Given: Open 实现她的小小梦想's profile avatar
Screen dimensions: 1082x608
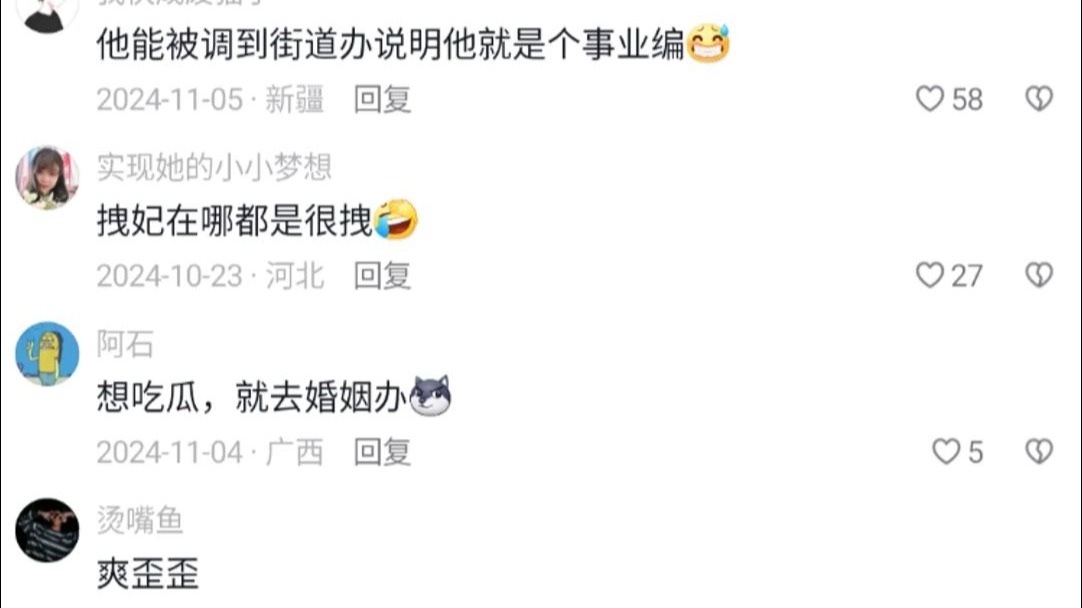Looking at the screenshot, I should coord(47,177).
